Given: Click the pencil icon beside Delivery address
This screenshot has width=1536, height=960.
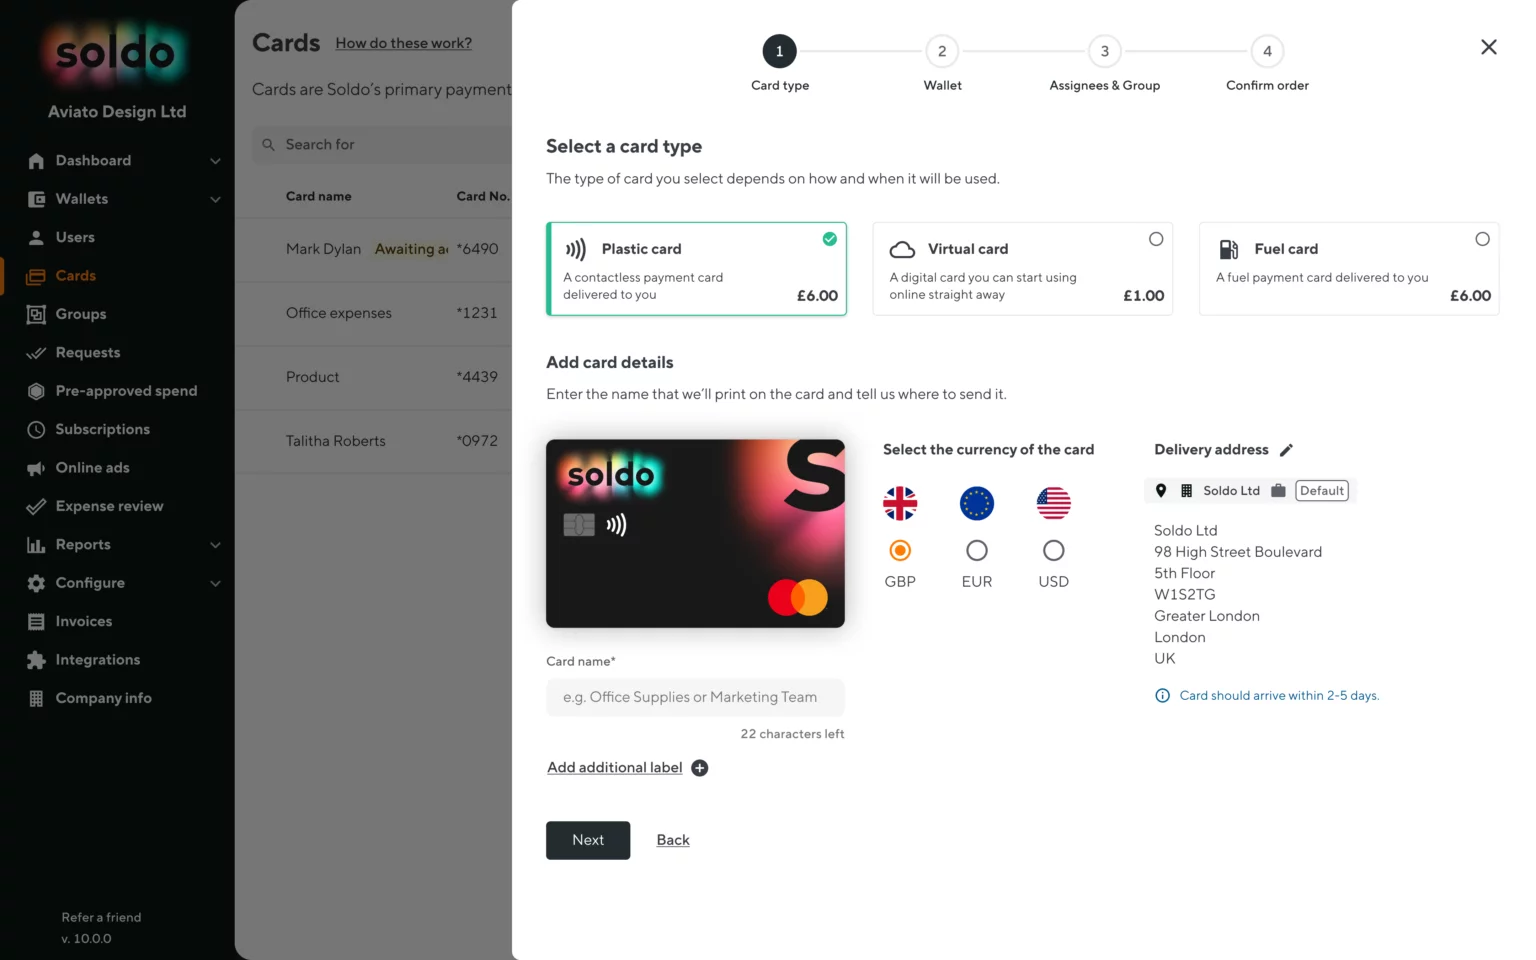Looking at the screenshot, I should coord(1286,450).
